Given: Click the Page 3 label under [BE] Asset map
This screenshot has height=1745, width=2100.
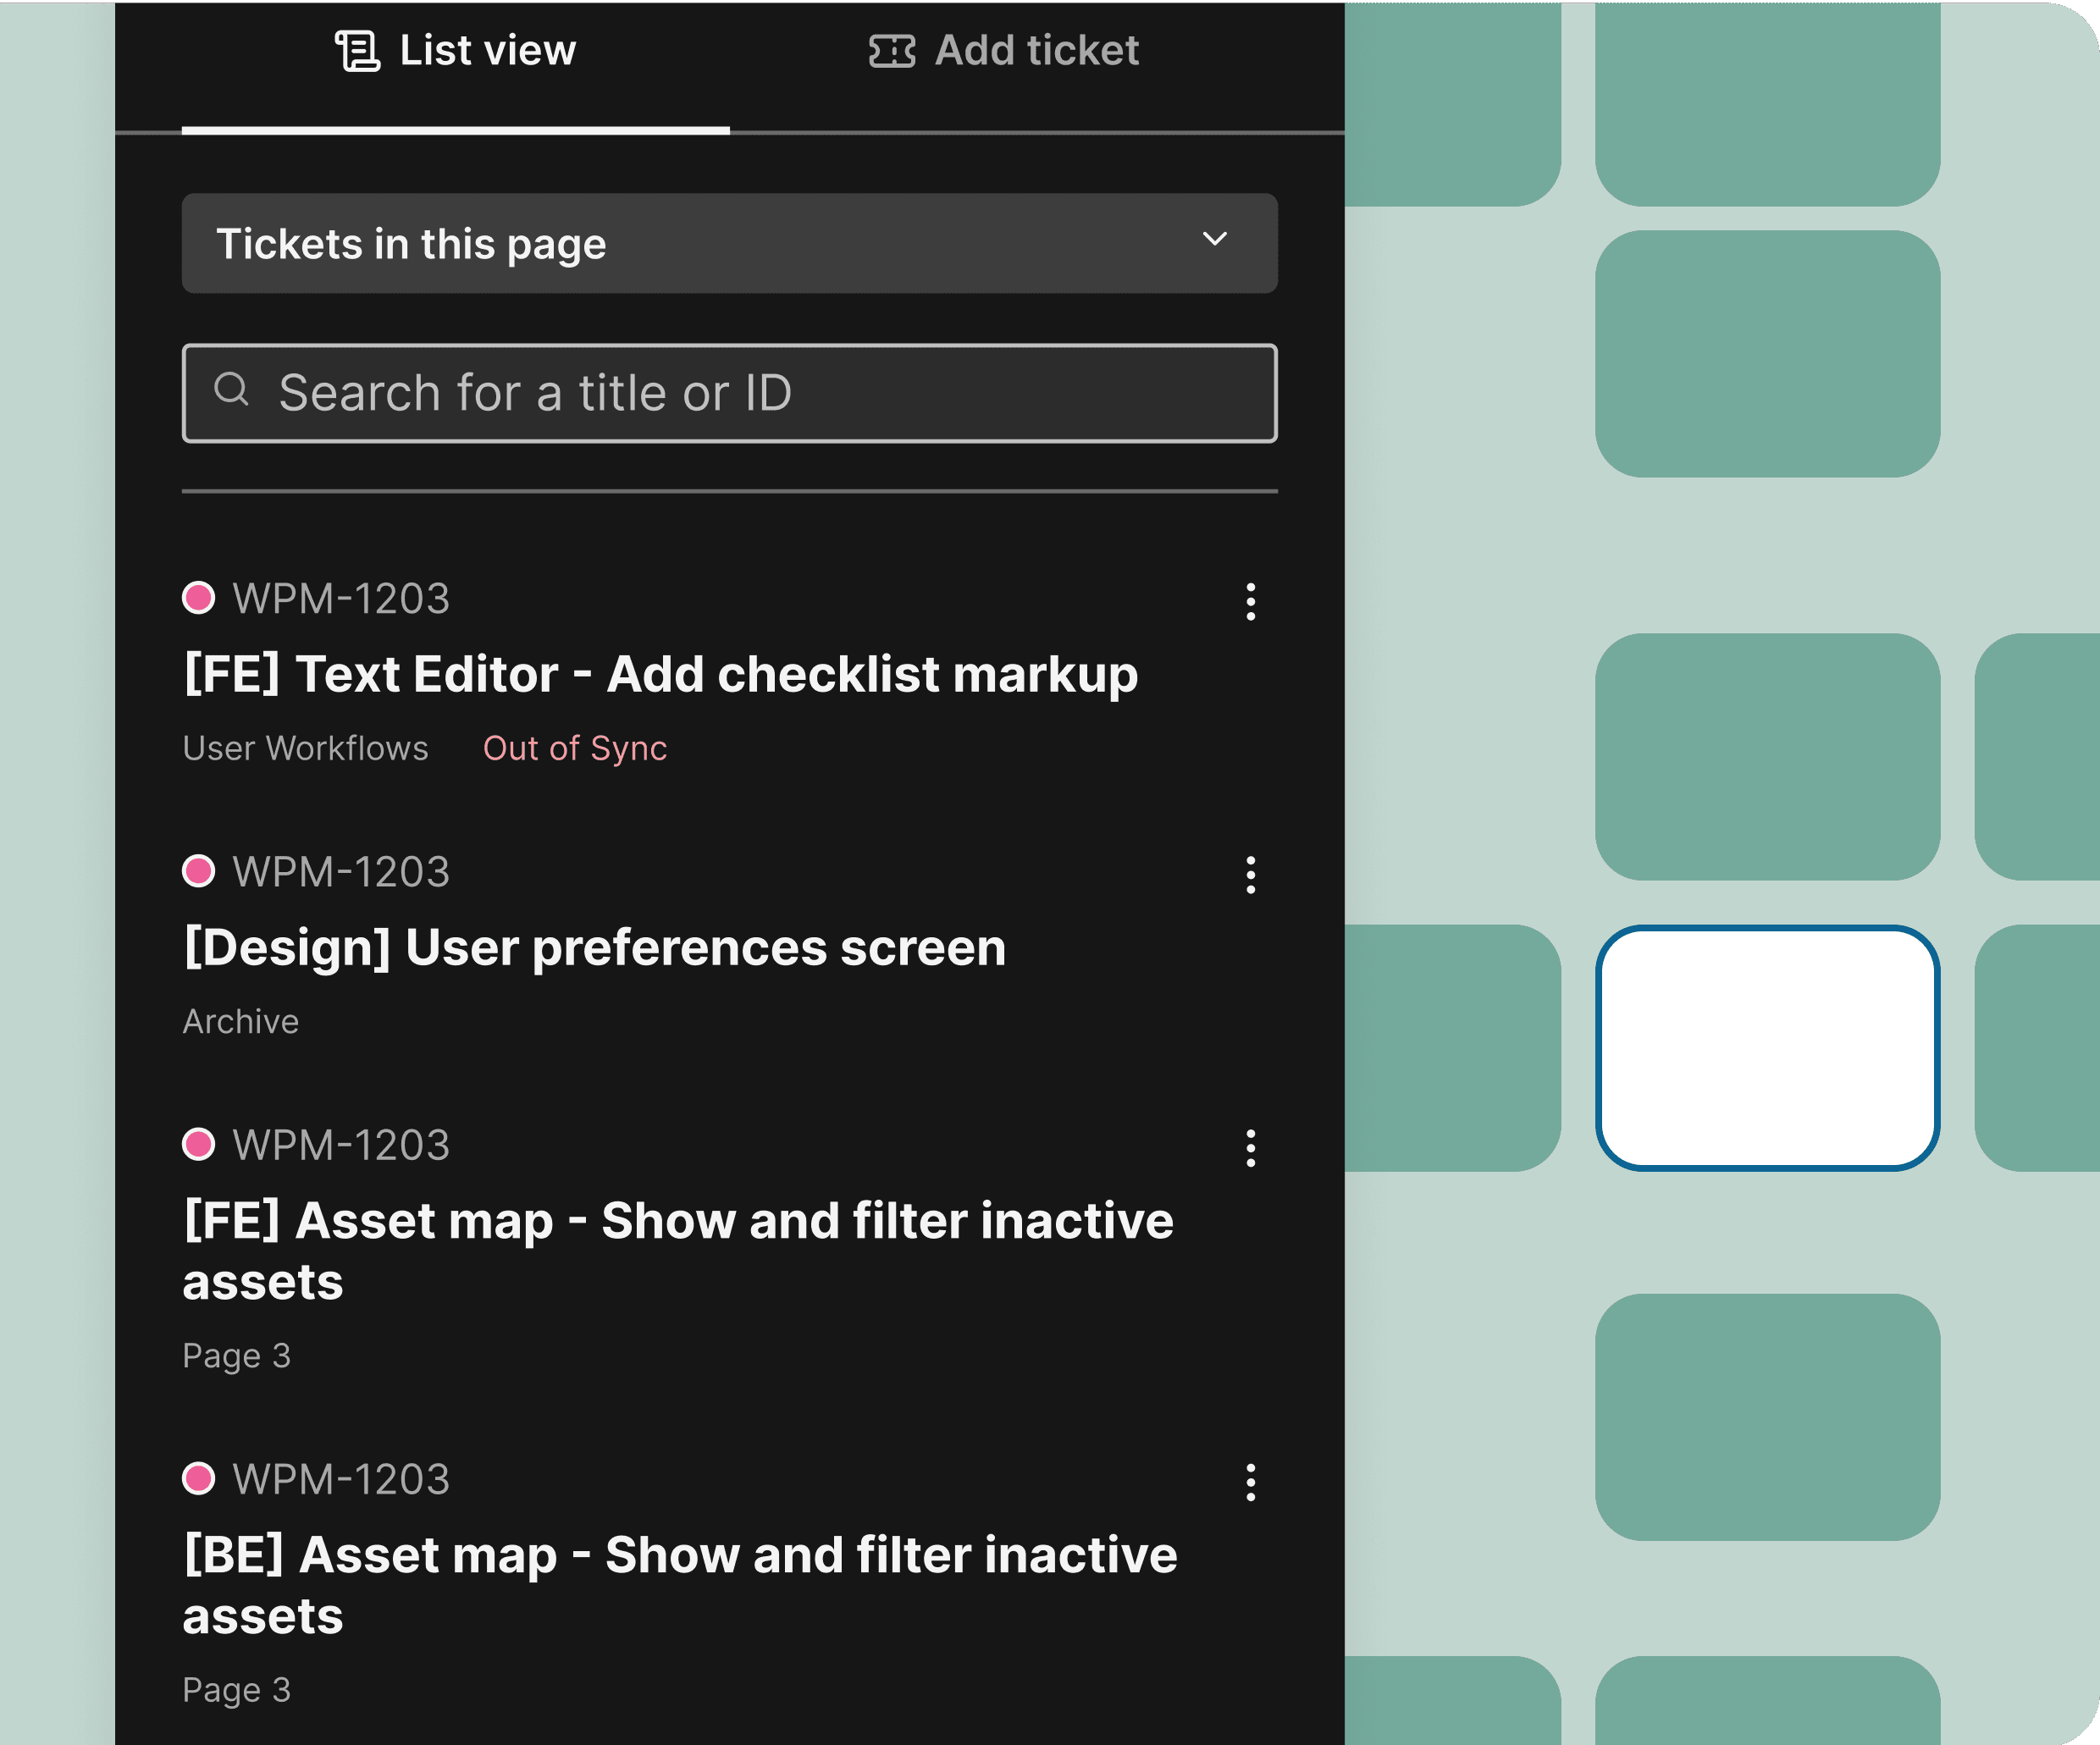Looking at the screenshot, I should [x=237, y=1690].
